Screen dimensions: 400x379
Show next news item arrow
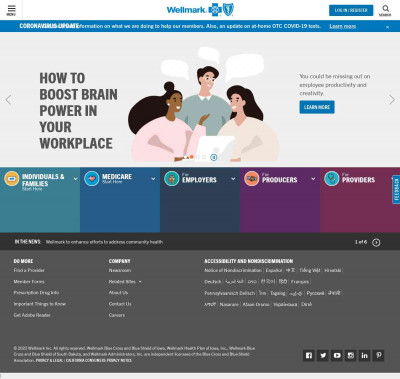[376, 242]
